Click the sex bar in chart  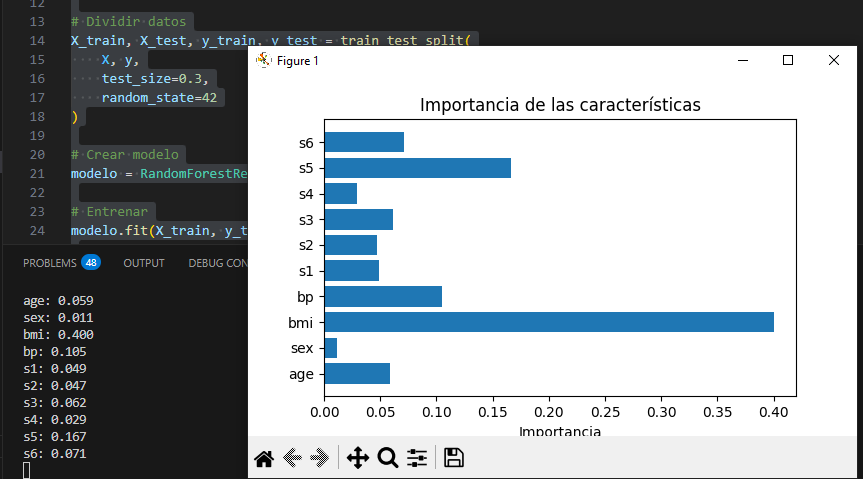331,348
